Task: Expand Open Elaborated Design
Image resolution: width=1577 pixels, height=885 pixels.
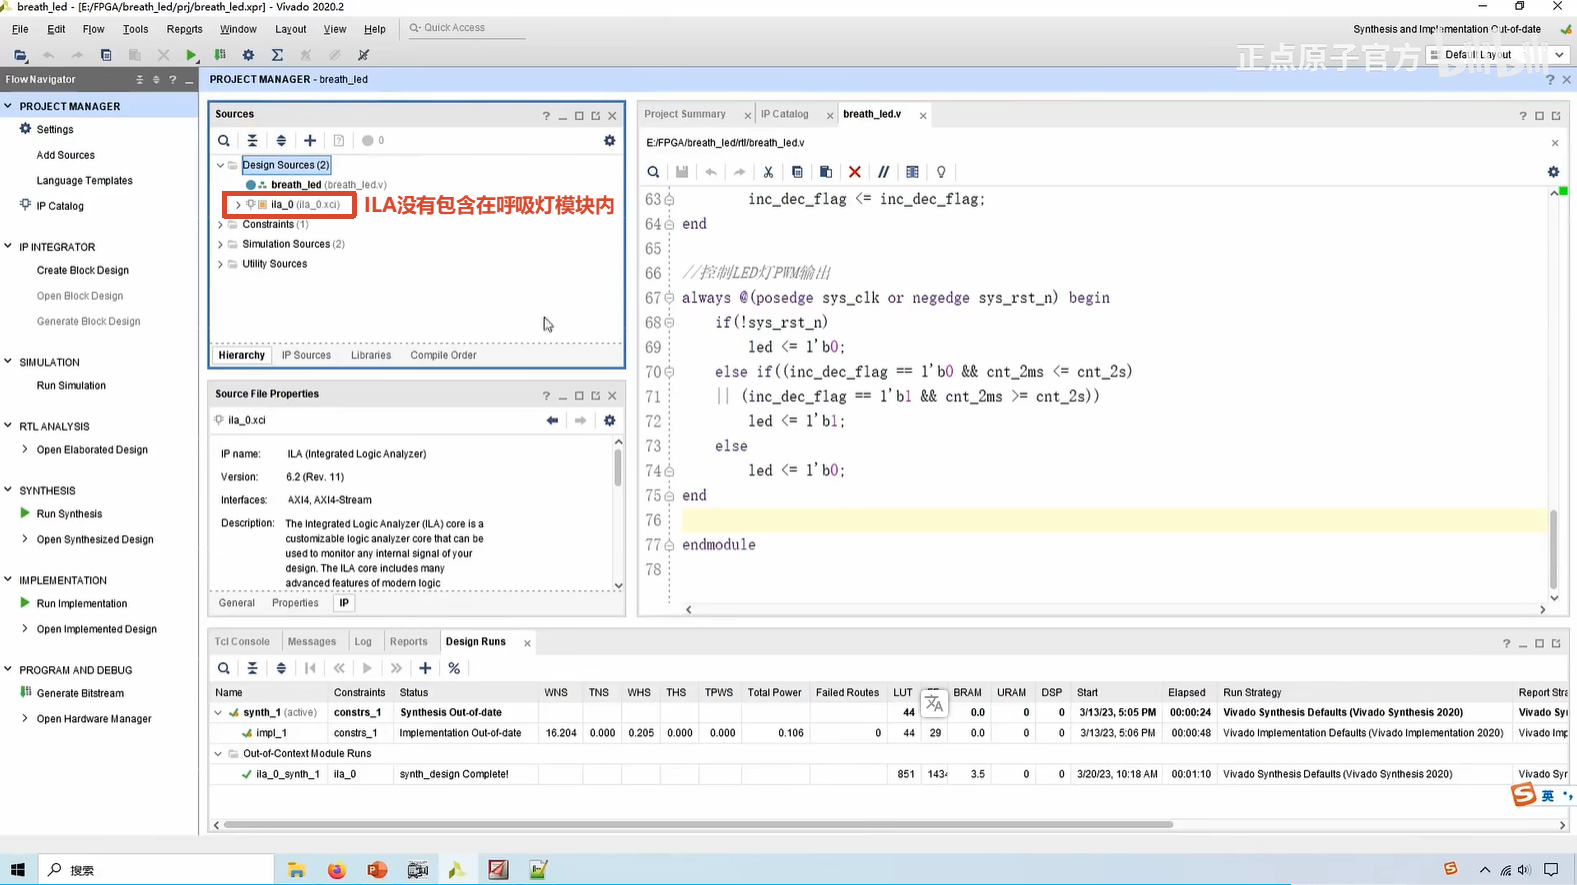Action: click(x=25, y=450)
